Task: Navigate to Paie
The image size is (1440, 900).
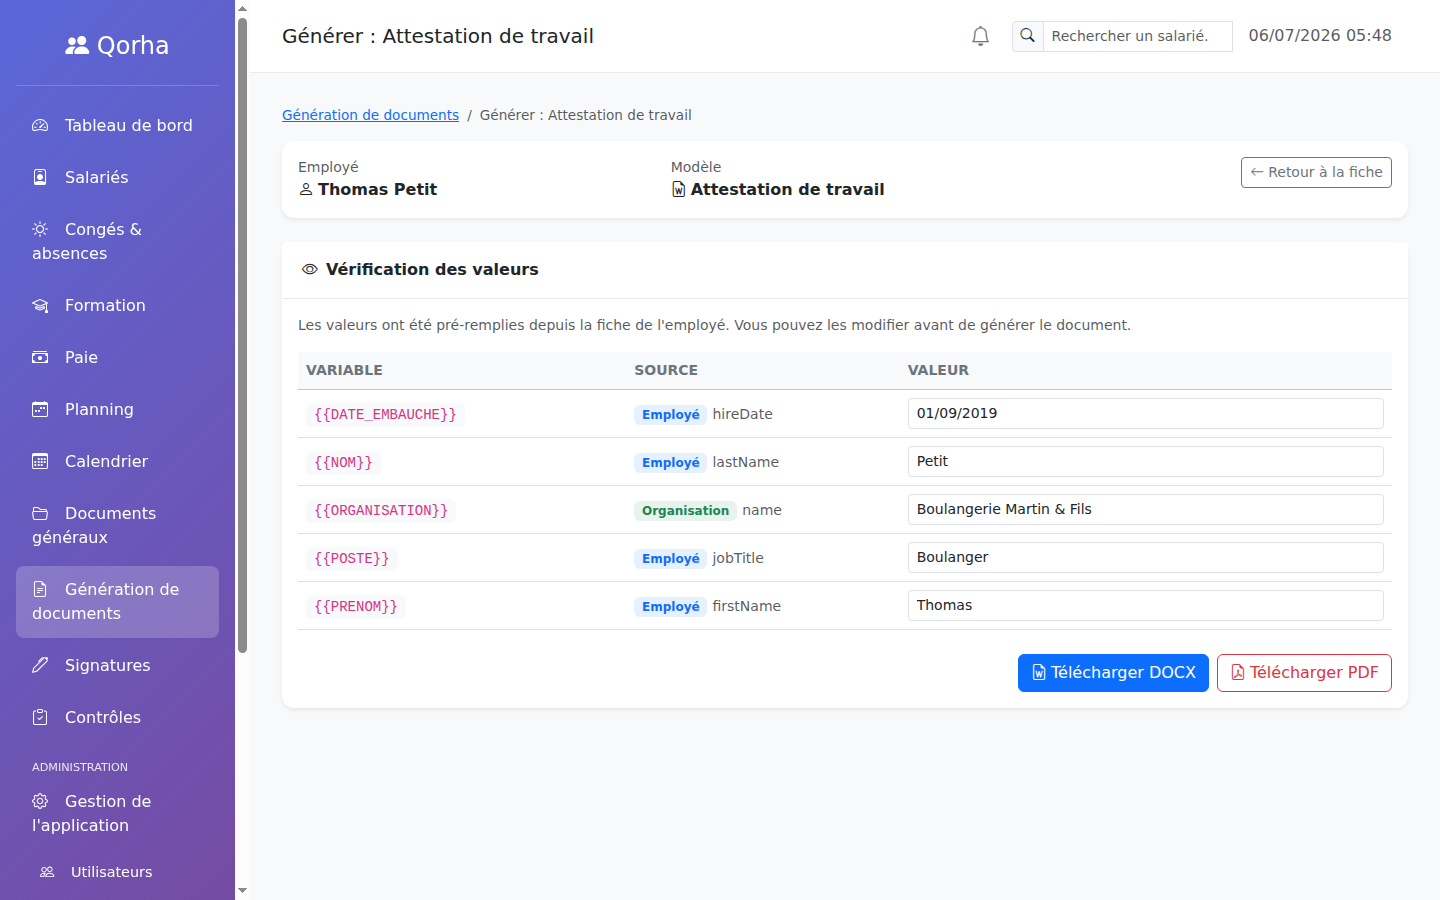Action: (117, 357)
